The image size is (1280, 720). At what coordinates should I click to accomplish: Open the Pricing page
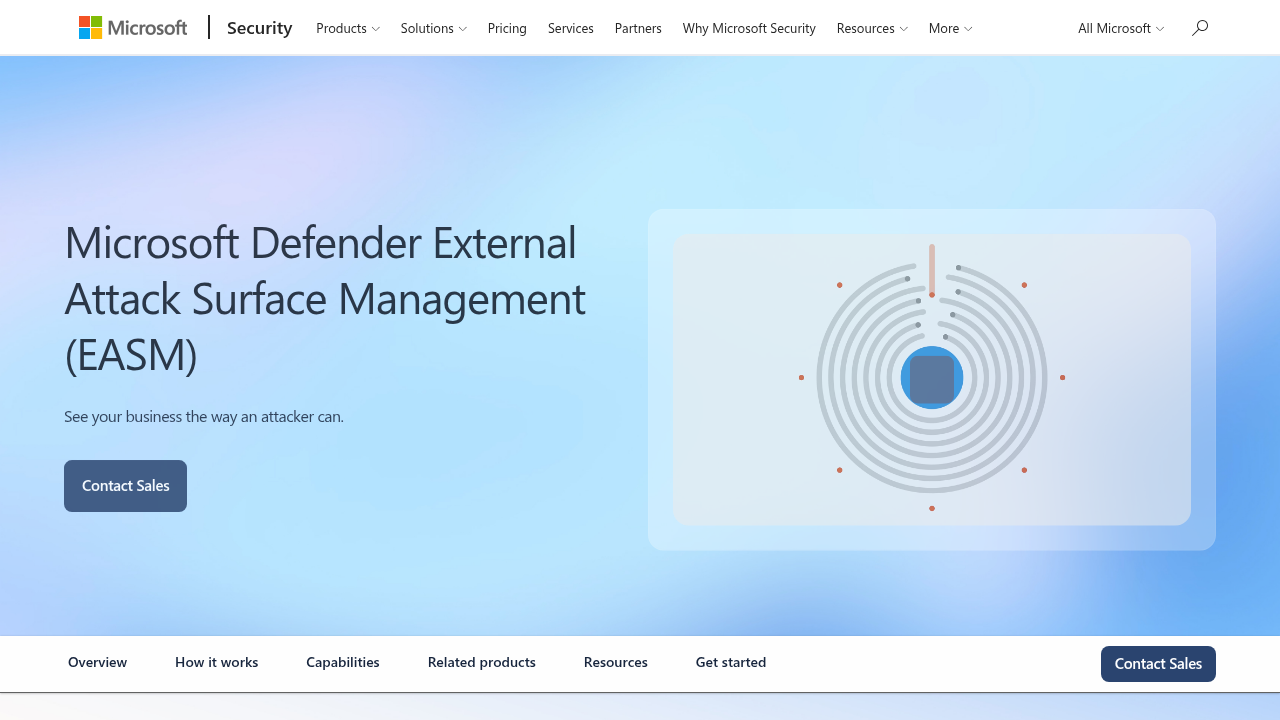(507, 28)
